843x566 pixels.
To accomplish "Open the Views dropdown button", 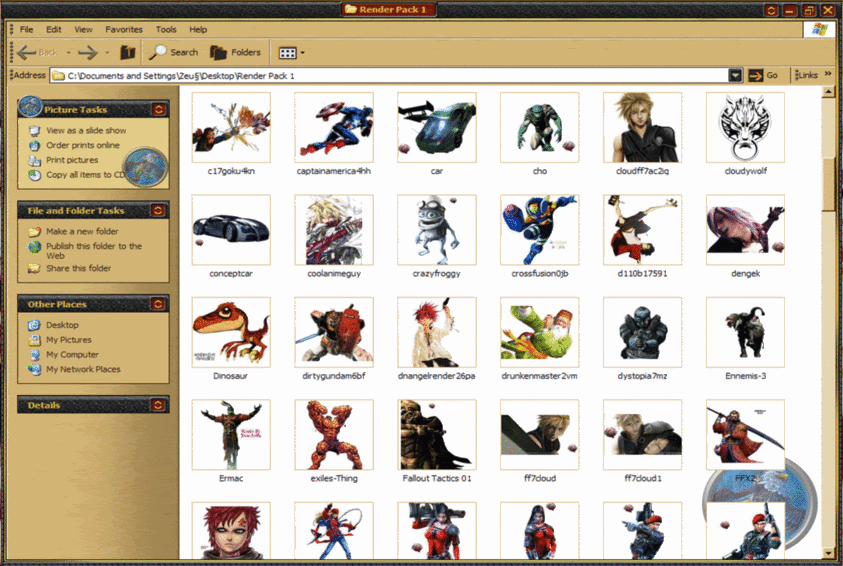I will click(x=291, y=53).
